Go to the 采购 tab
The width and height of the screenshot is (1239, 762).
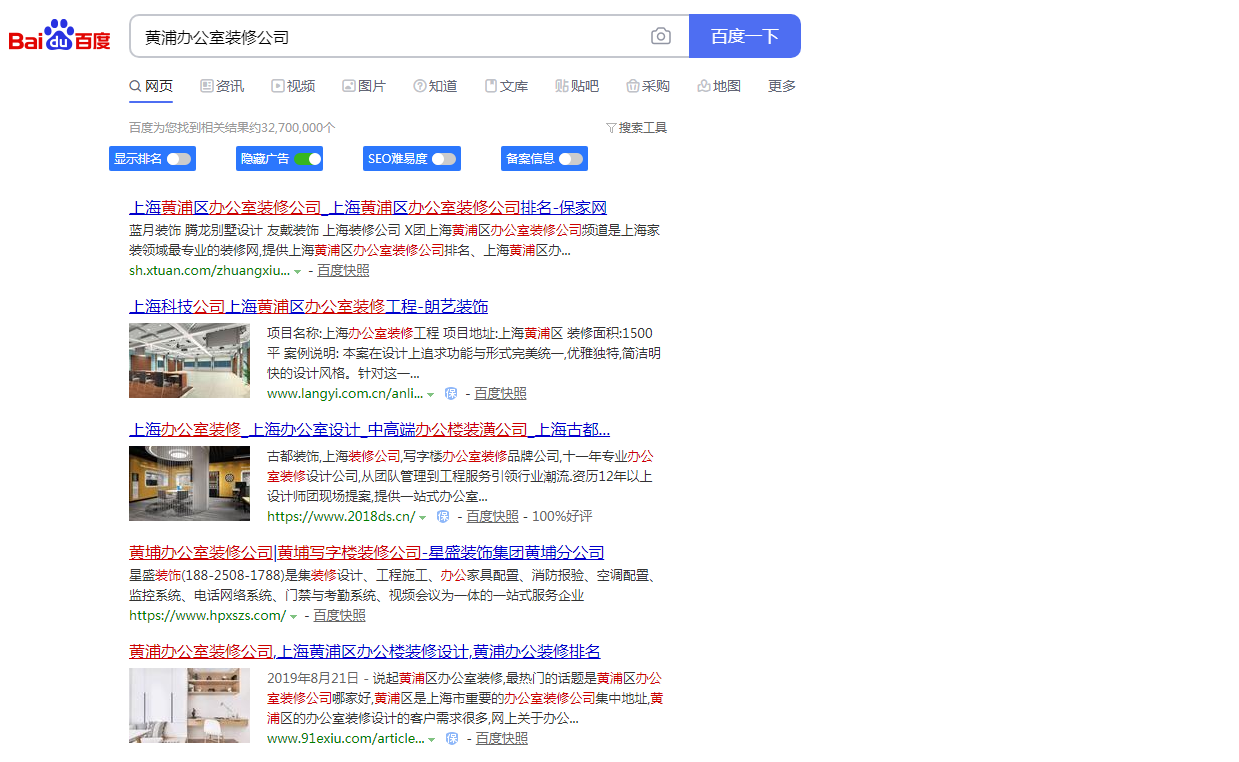pyautogui.click(x=648, y=87)
